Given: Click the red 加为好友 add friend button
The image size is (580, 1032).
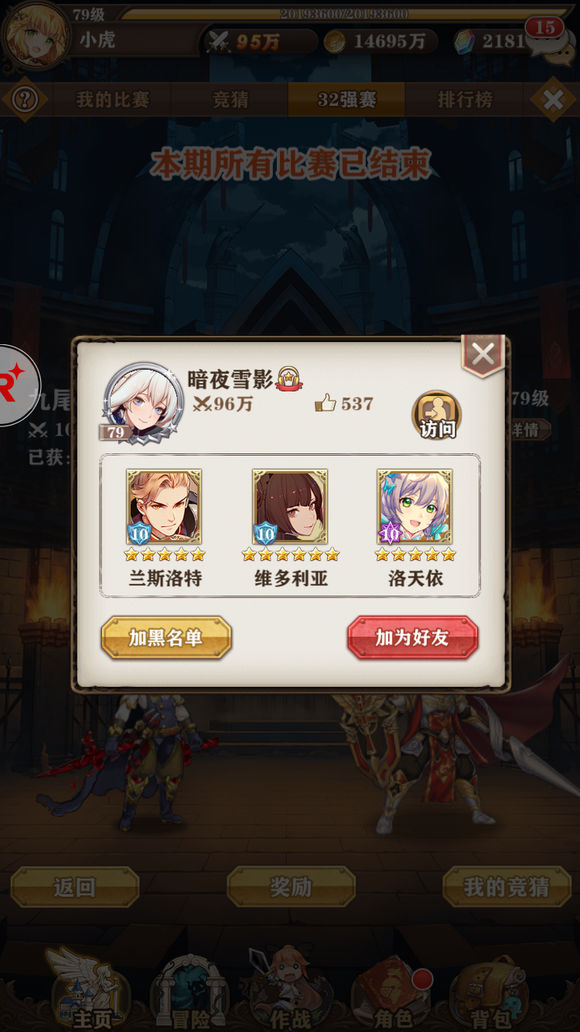Looking at the screenshot, I should [x=413, y=638].
